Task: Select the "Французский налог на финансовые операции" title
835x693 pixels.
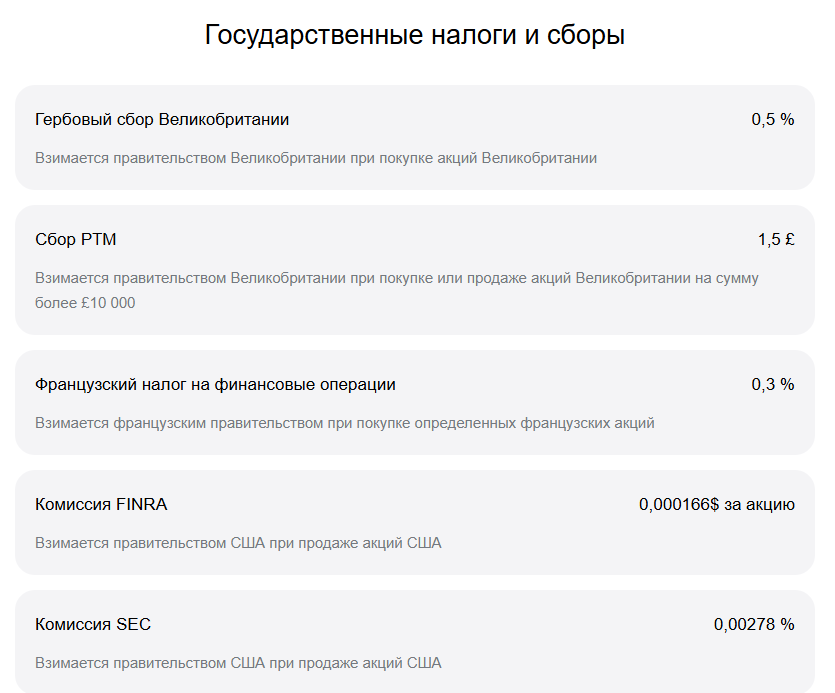Action: coord(215,385)
